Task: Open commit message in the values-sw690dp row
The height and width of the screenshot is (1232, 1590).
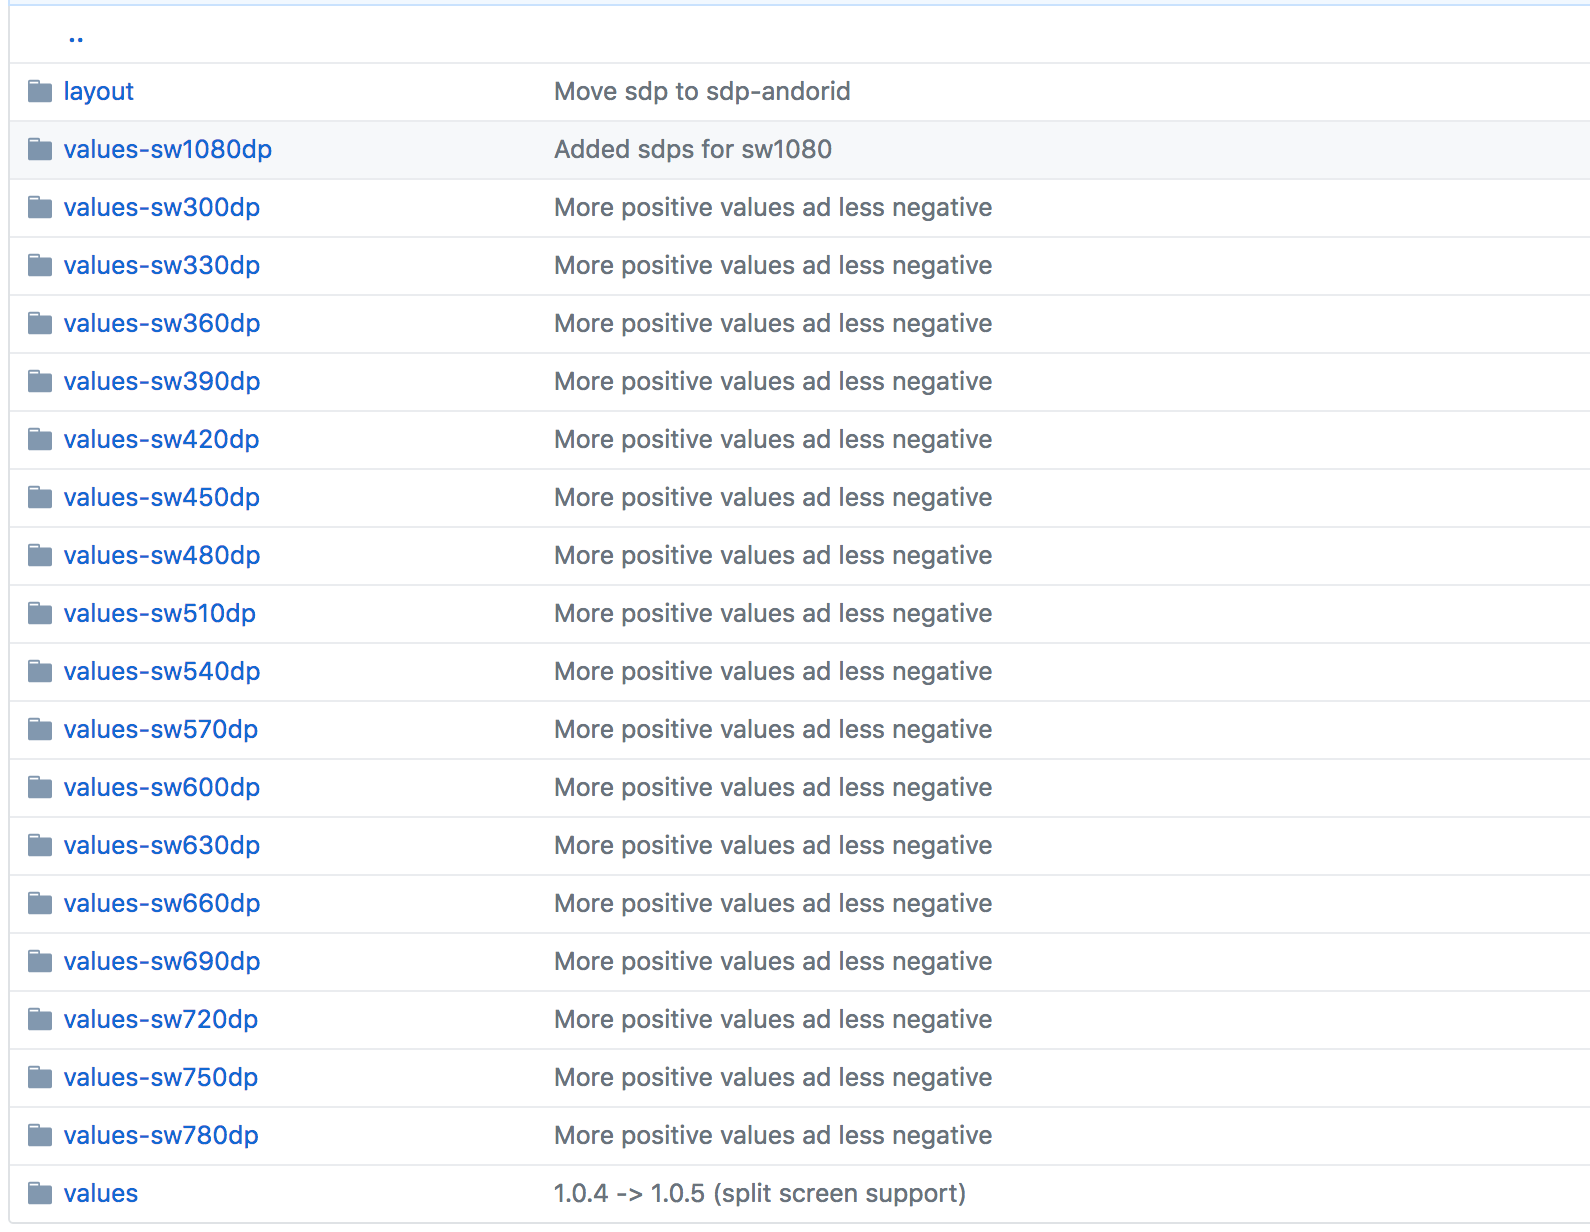Action: (772, 962)
